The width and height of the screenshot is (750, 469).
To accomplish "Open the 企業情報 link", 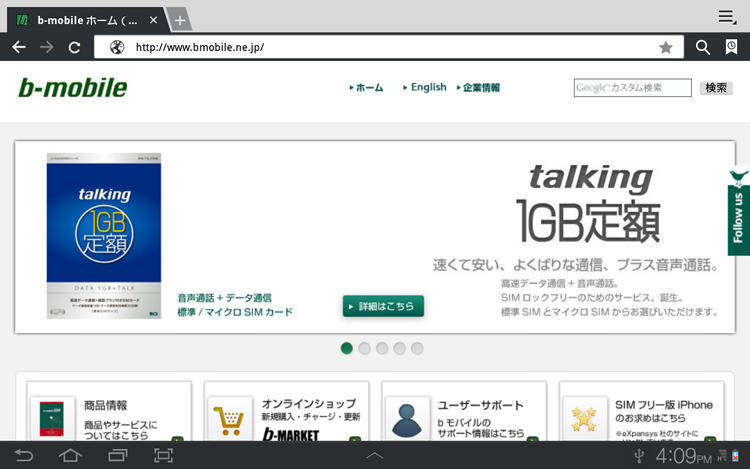I will (478, 87).
